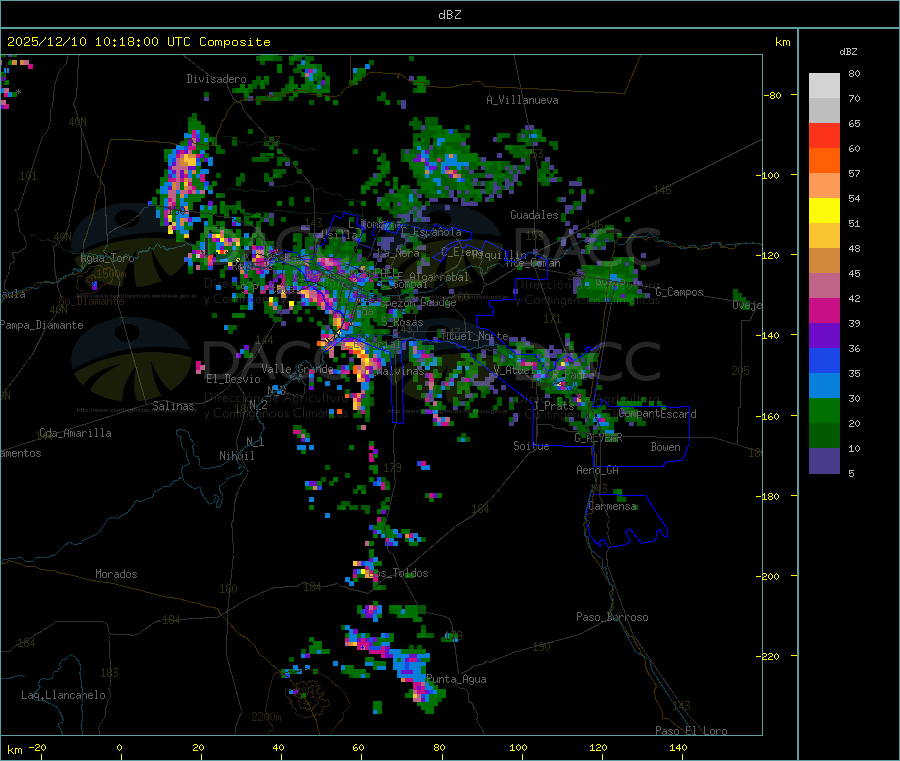
Task: Click the 39 dBZ magenta legend swatch
Action: (824, 310)
